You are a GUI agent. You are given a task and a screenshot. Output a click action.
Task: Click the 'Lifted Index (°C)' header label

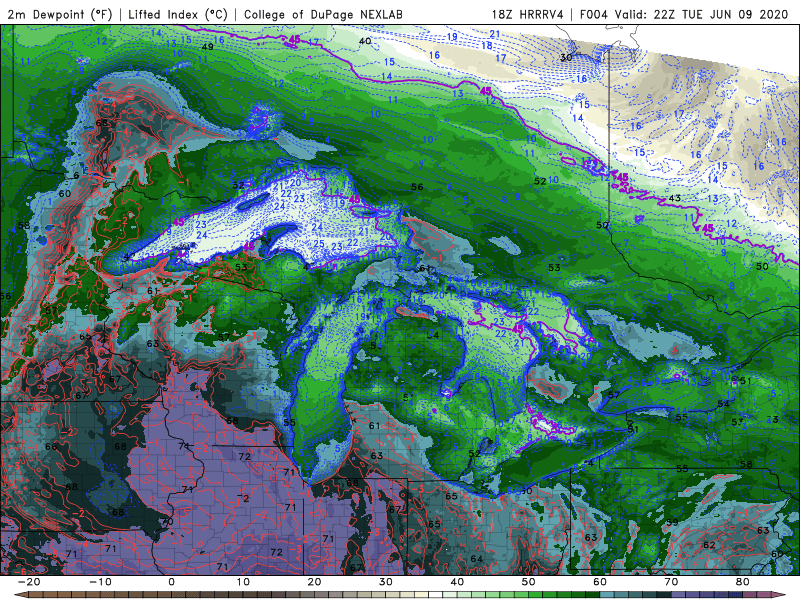pos(178,15)
